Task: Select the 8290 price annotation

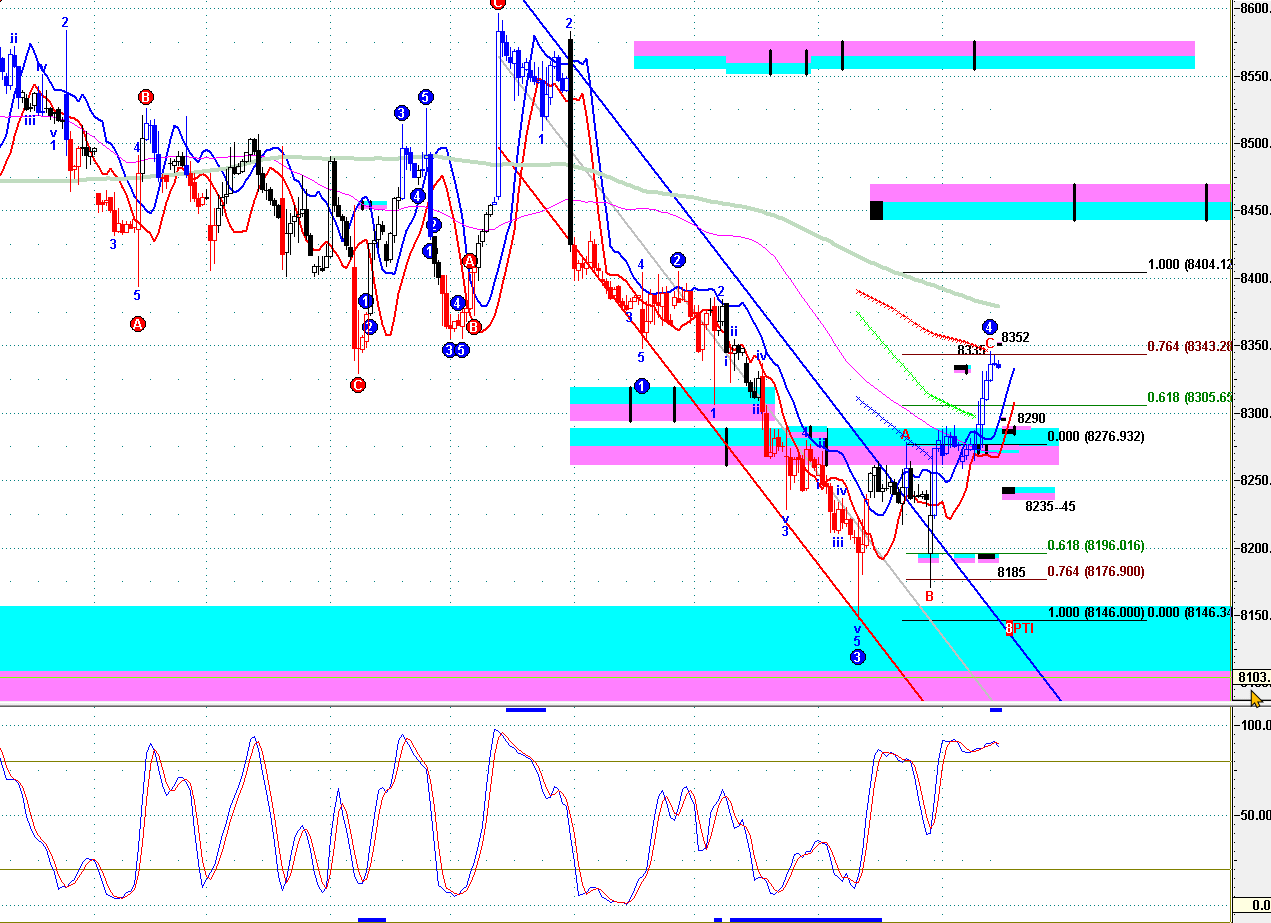Action: [x=1031, y=418]
